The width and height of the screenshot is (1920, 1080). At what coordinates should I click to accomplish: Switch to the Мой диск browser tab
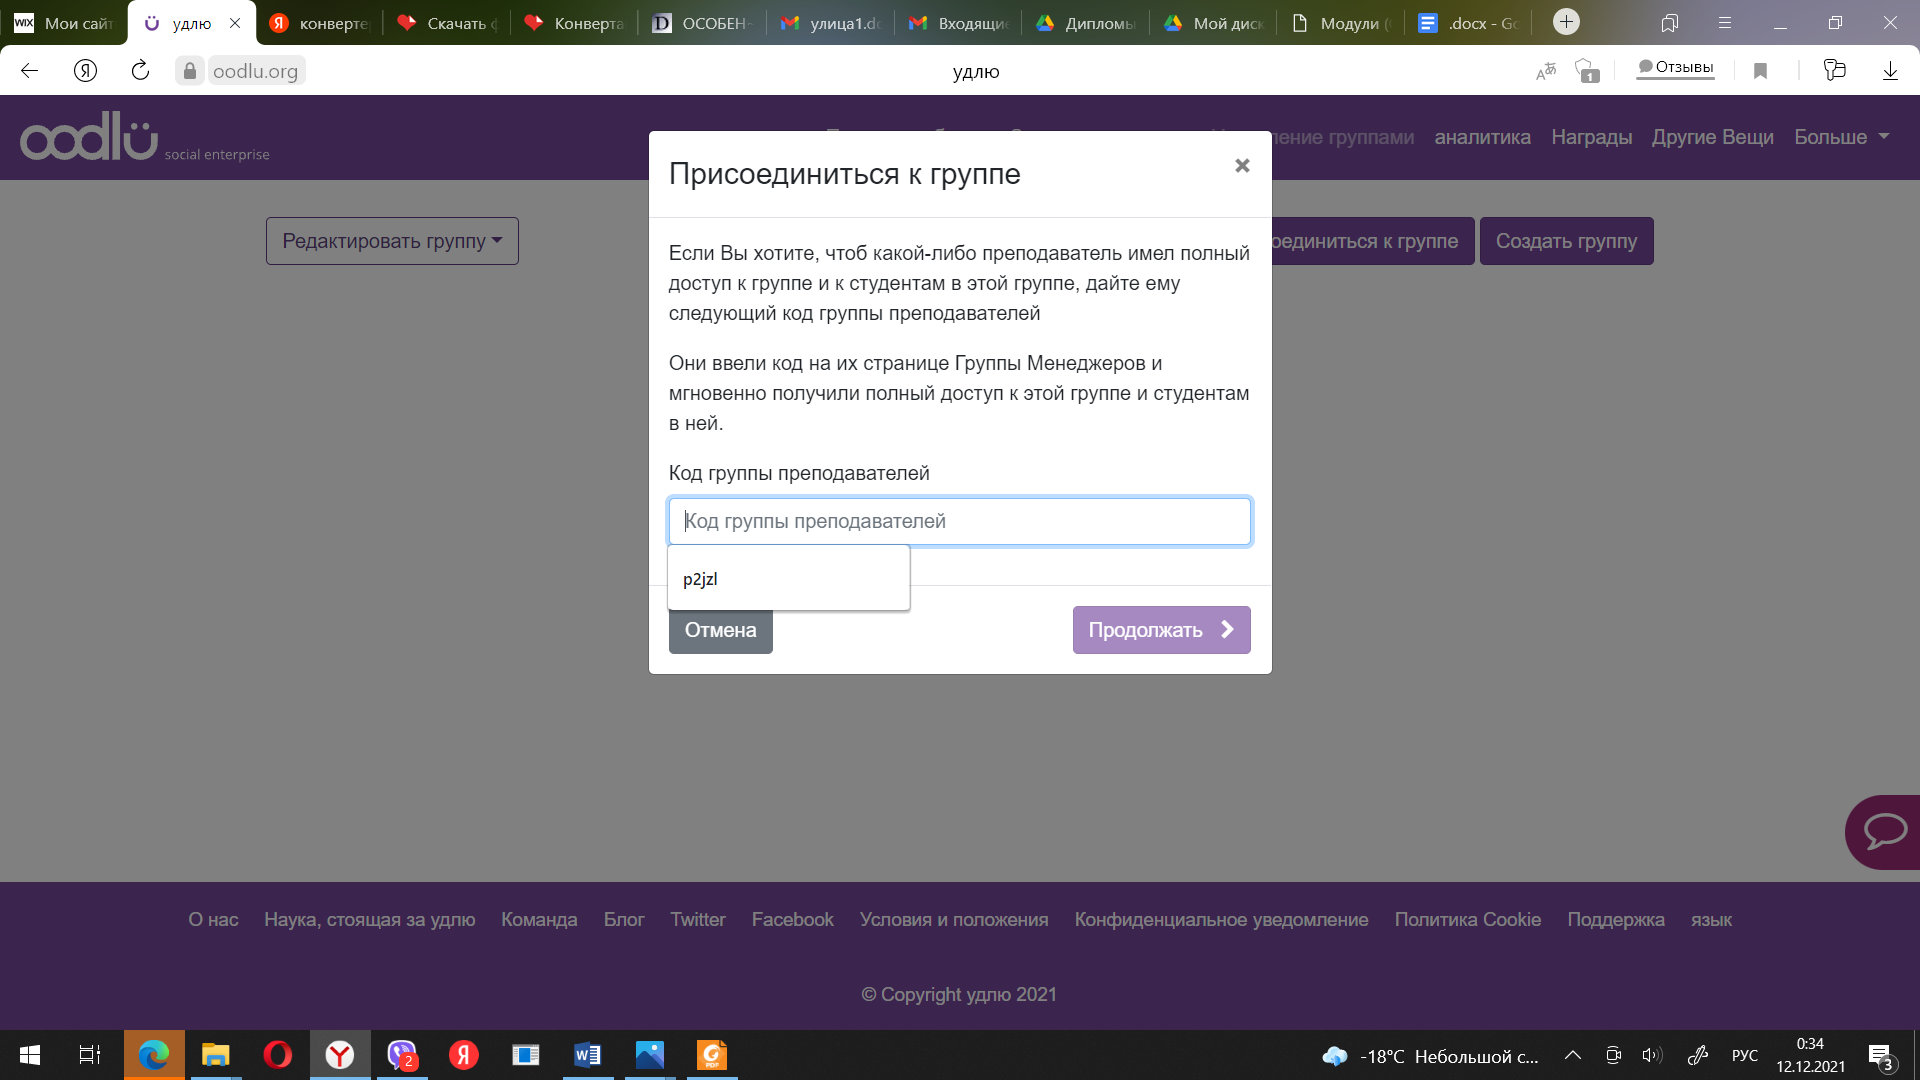[x=1215, y=23]
